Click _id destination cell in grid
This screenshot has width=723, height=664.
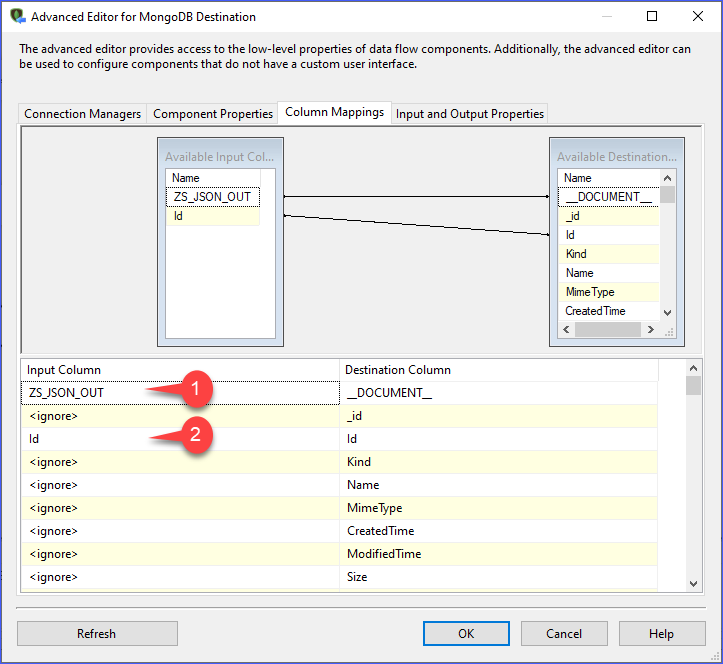(x=499, y=416)
